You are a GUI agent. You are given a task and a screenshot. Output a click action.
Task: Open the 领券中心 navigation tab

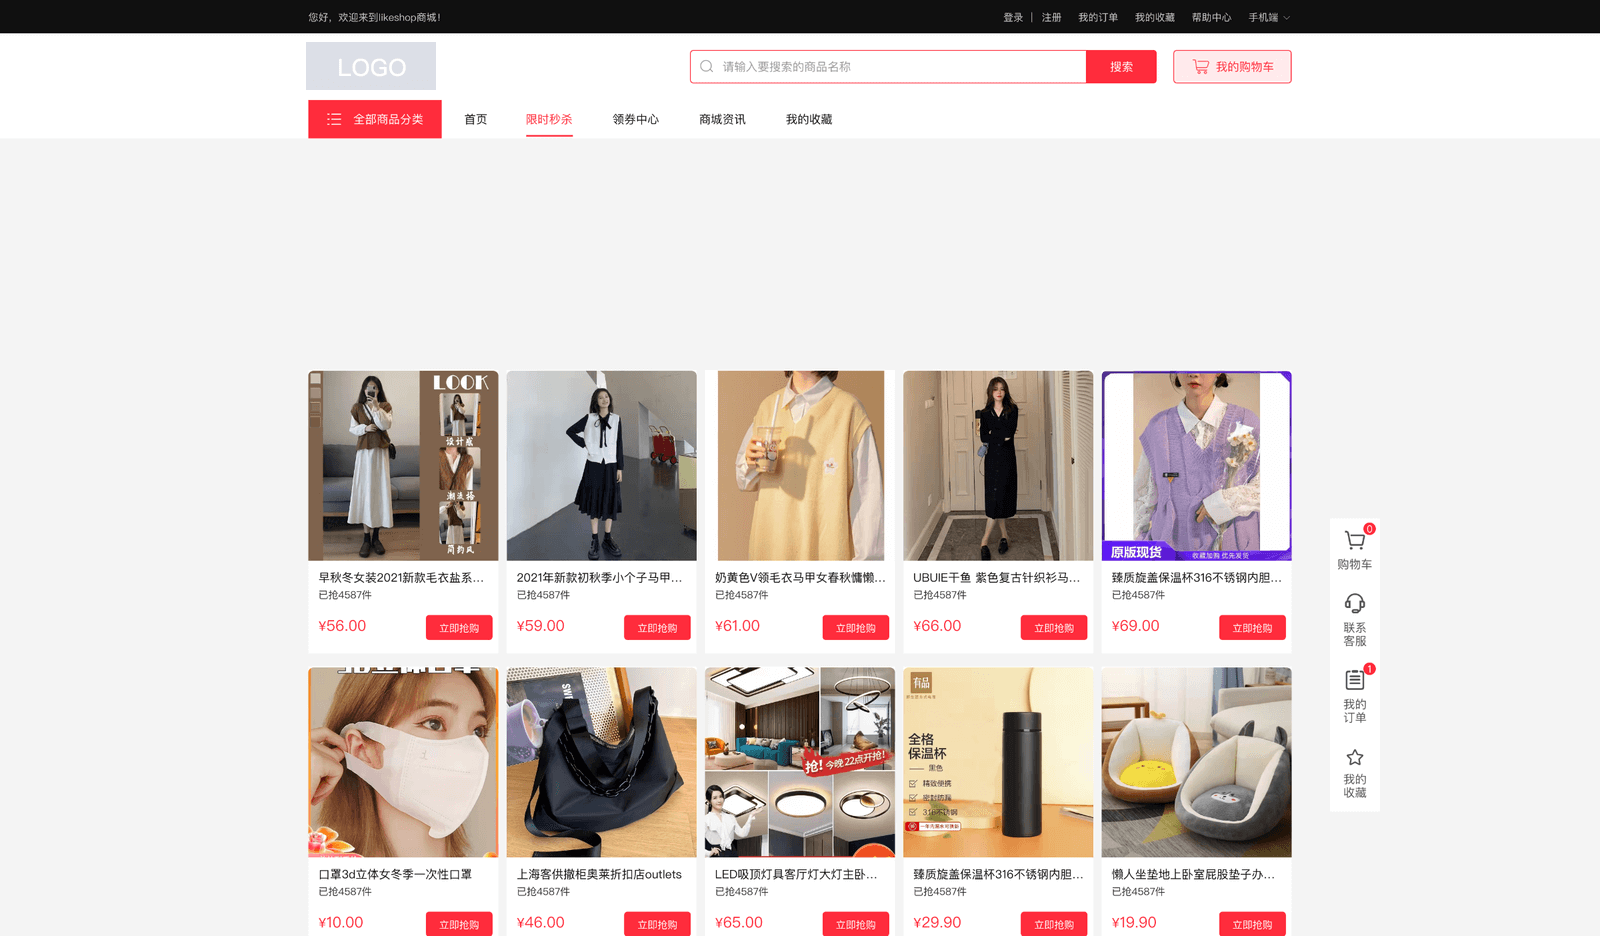(635, 119)
